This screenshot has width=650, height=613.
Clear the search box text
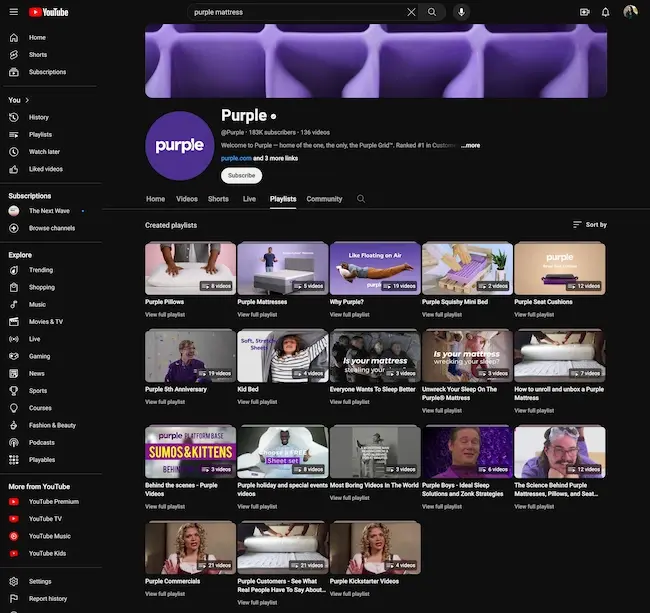(411, 12)
